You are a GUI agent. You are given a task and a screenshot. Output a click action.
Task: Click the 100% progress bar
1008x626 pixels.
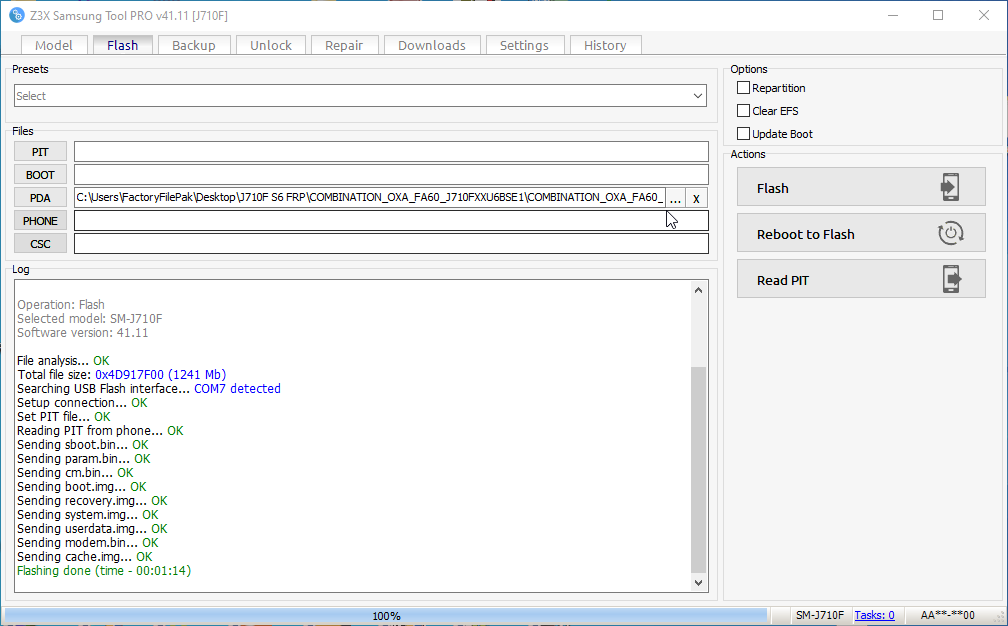tap(386, 616)
